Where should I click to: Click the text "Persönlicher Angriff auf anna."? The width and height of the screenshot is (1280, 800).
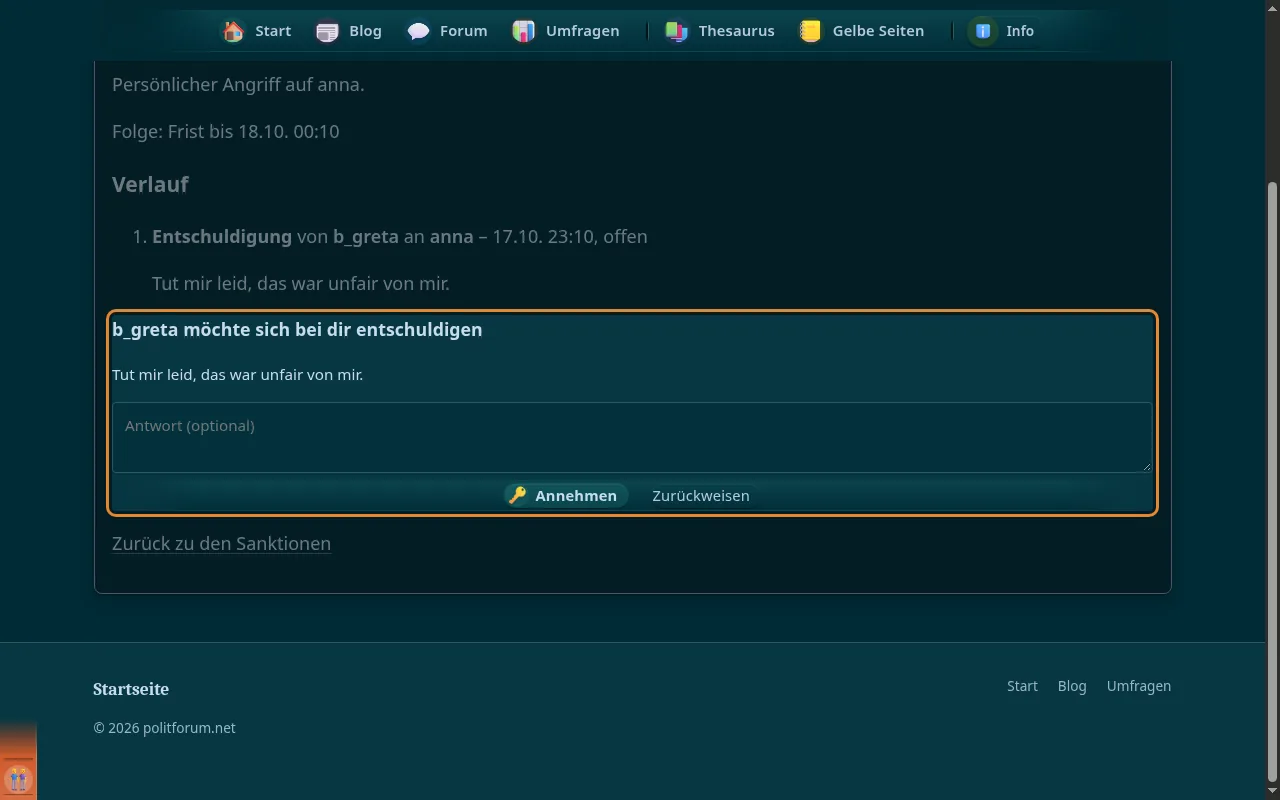238,84
